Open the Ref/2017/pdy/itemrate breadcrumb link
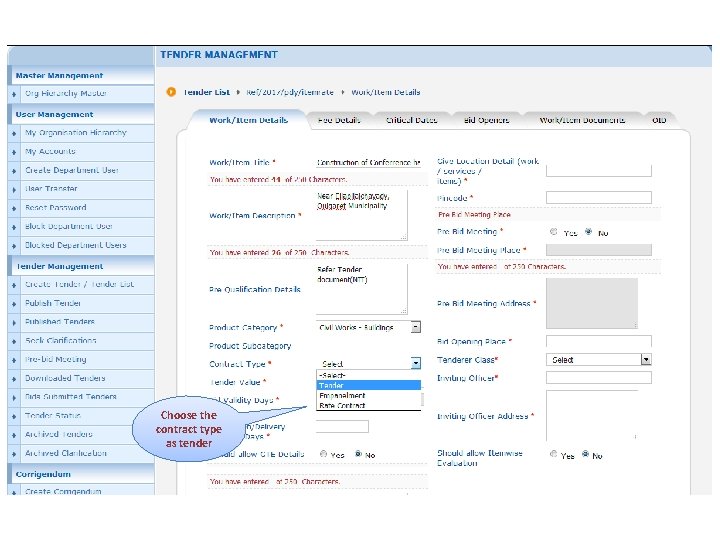720x540 pixels. pyautogui.click(x=290, y=92)
